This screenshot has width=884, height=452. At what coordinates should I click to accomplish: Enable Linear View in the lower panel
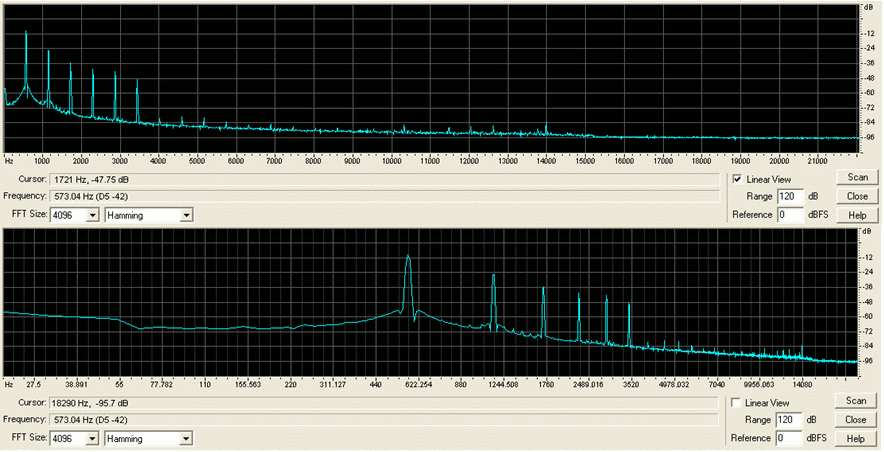(x=738, y=402)
